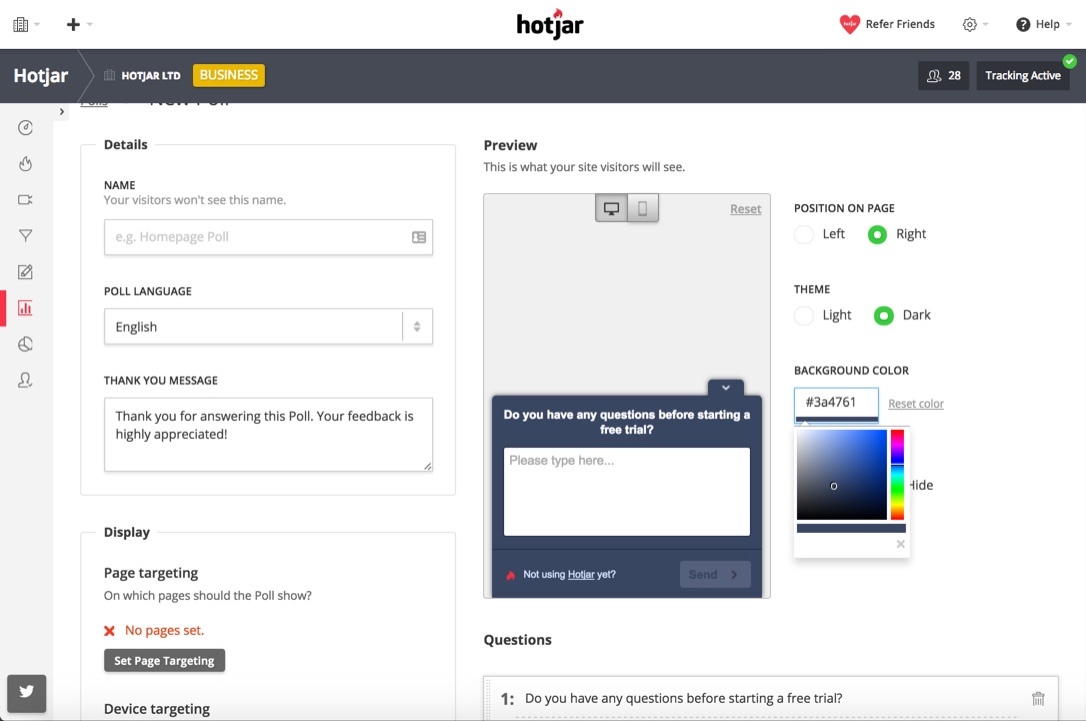Screen dimensions: 1086x721
Task: Switch preview to desktop view
Action: (x=611, y=208)
